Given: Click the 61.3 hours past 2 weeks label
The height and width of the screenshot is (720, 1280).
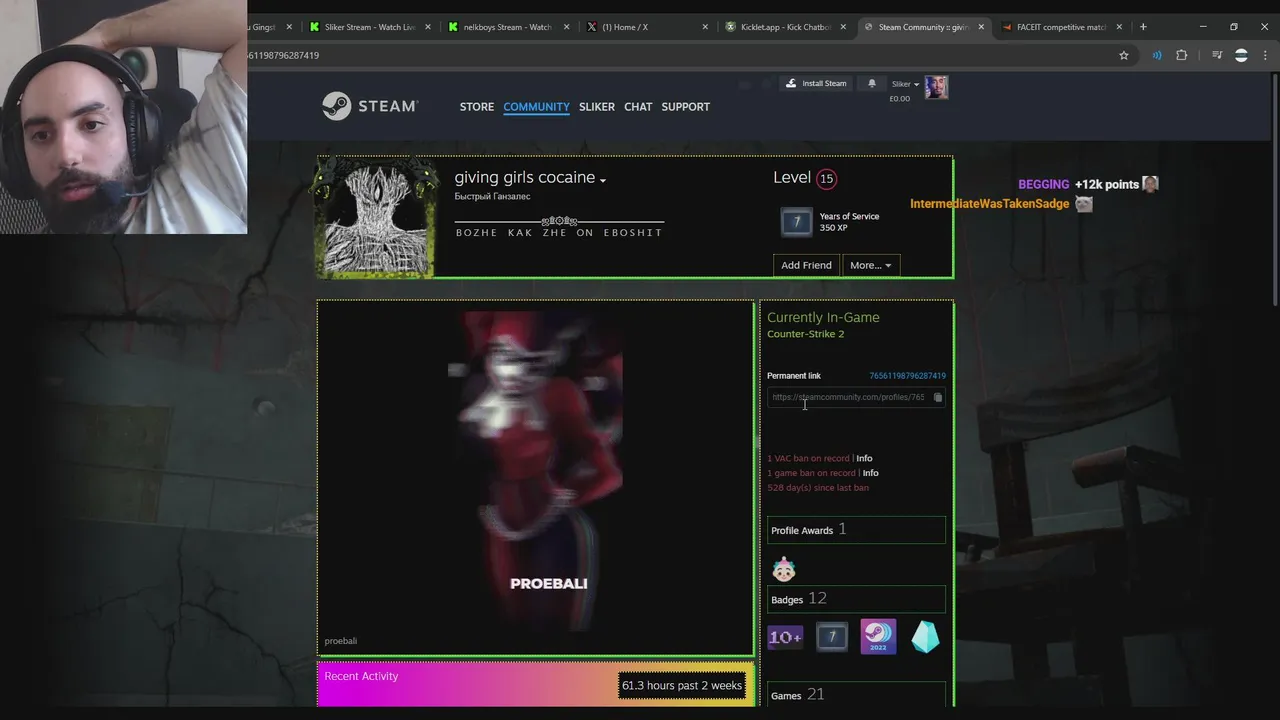Looking at the screenshot, I should coord(682,685).
